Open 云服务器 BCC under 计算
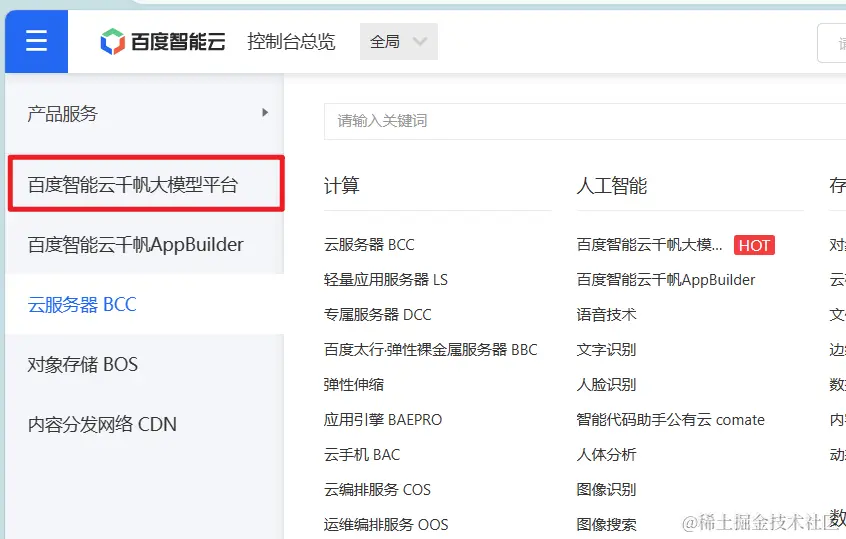Screen dimensions: 846x539 tap(369, 245)
